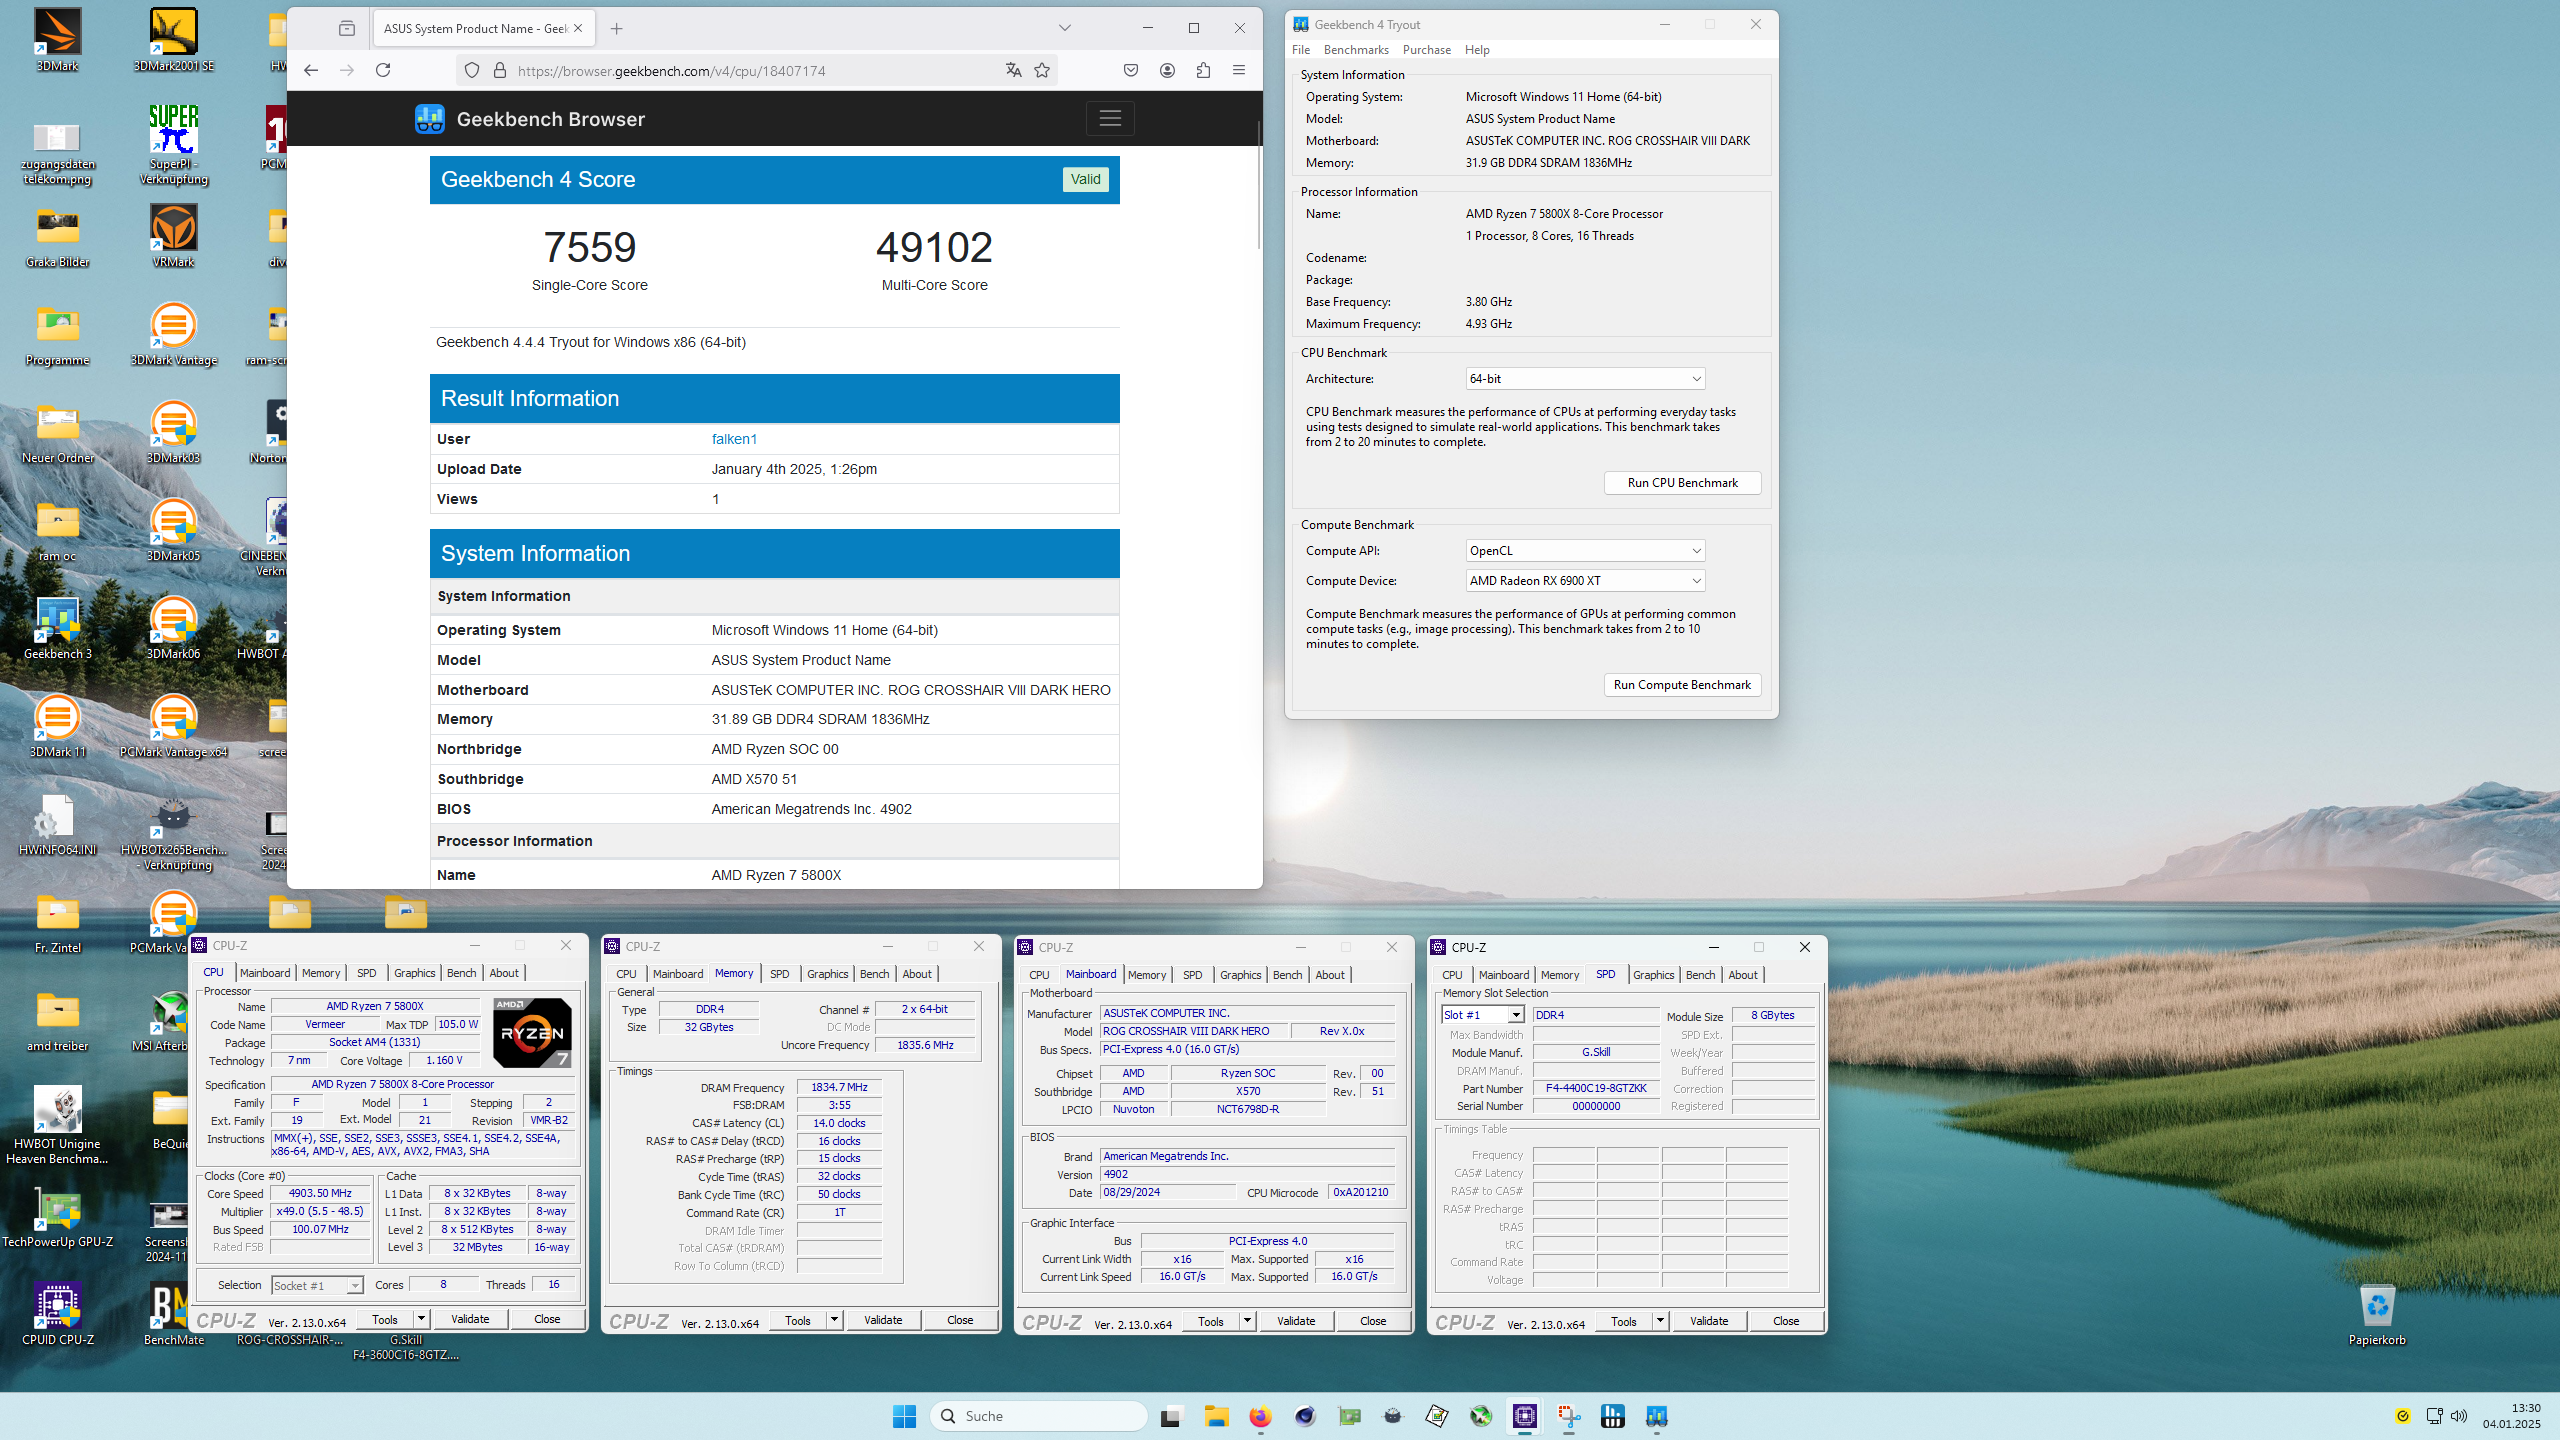Switch to Graphics tab in SPD CPU-Z window
2560x1440 pixels.
point(1653,975)
